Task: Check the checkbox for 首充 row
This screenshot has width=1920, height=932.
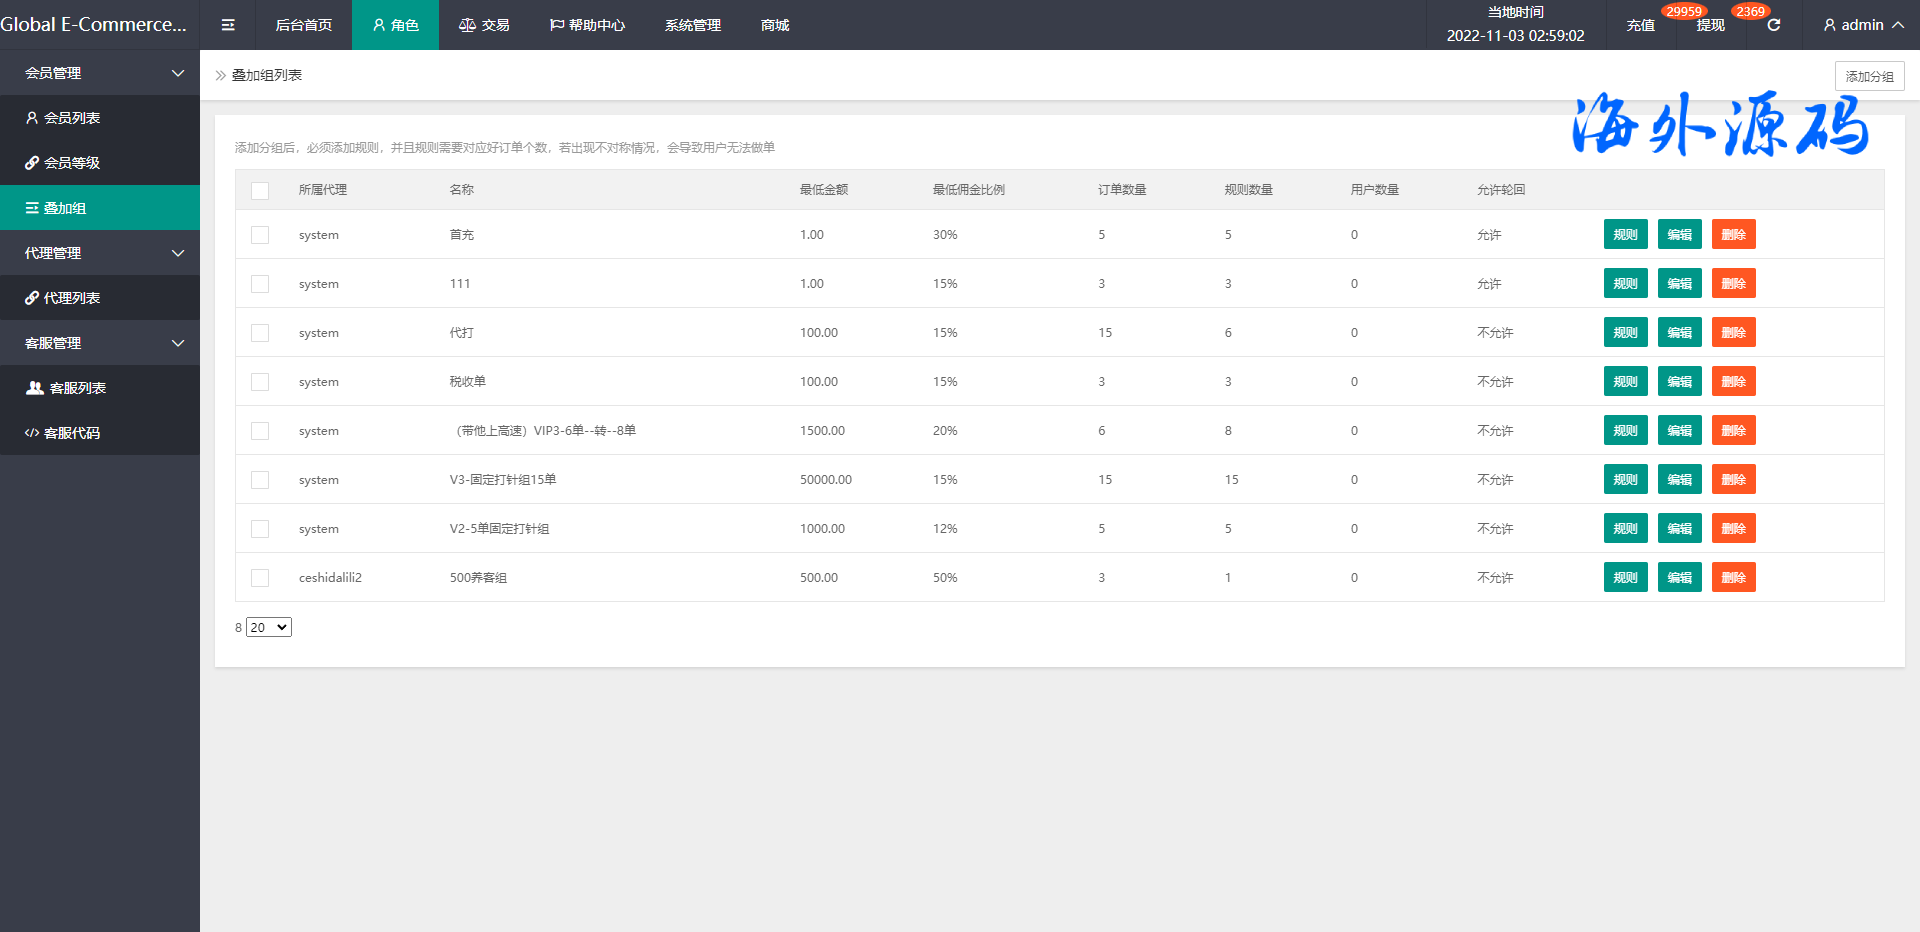Action: [x=260, y=235]
